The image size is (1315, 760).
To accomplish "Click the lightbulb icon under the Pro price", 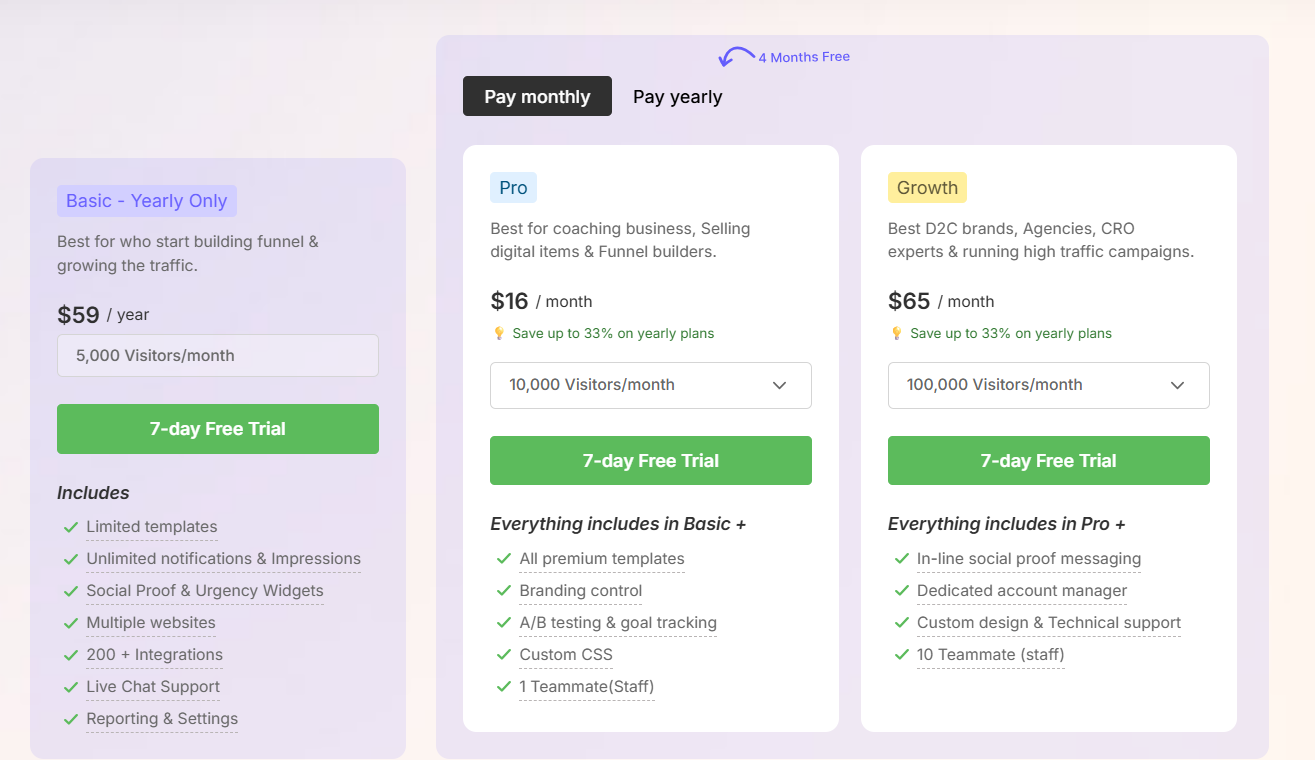I will pos(498,333).
